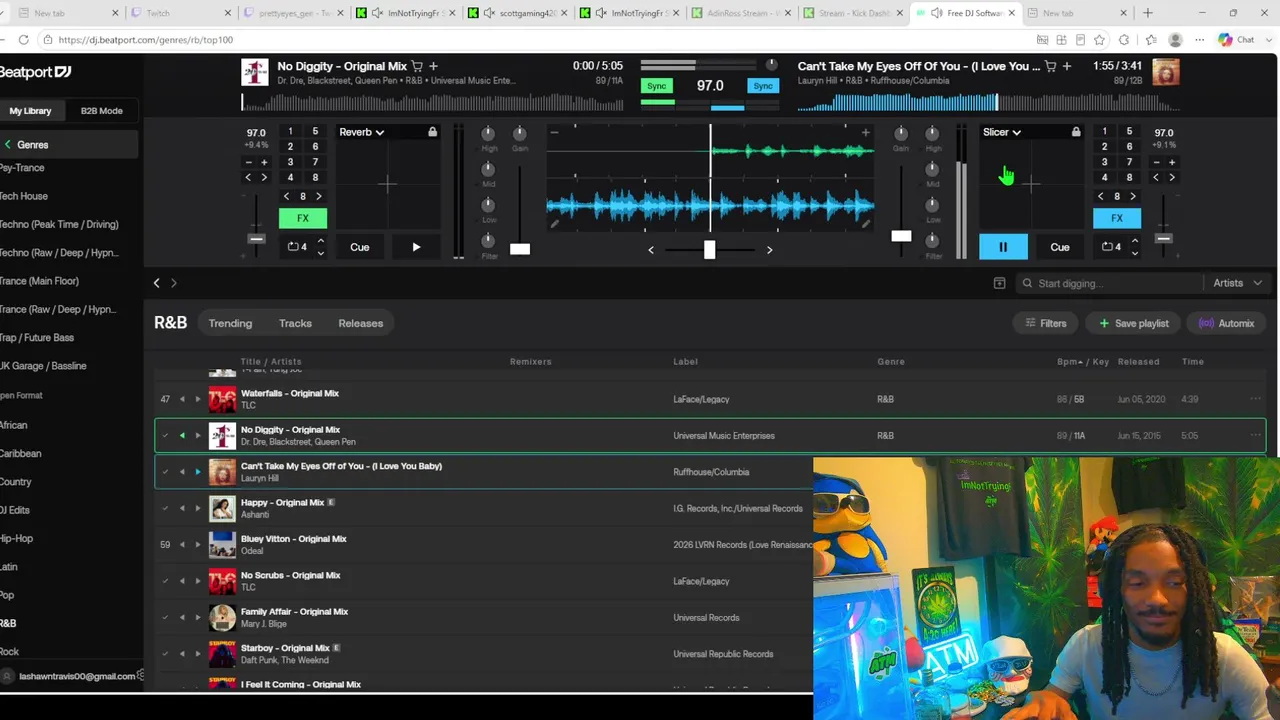Click the right deck Cue button
Screen dimensions: 1280x720
click(x=1060, y=247)
